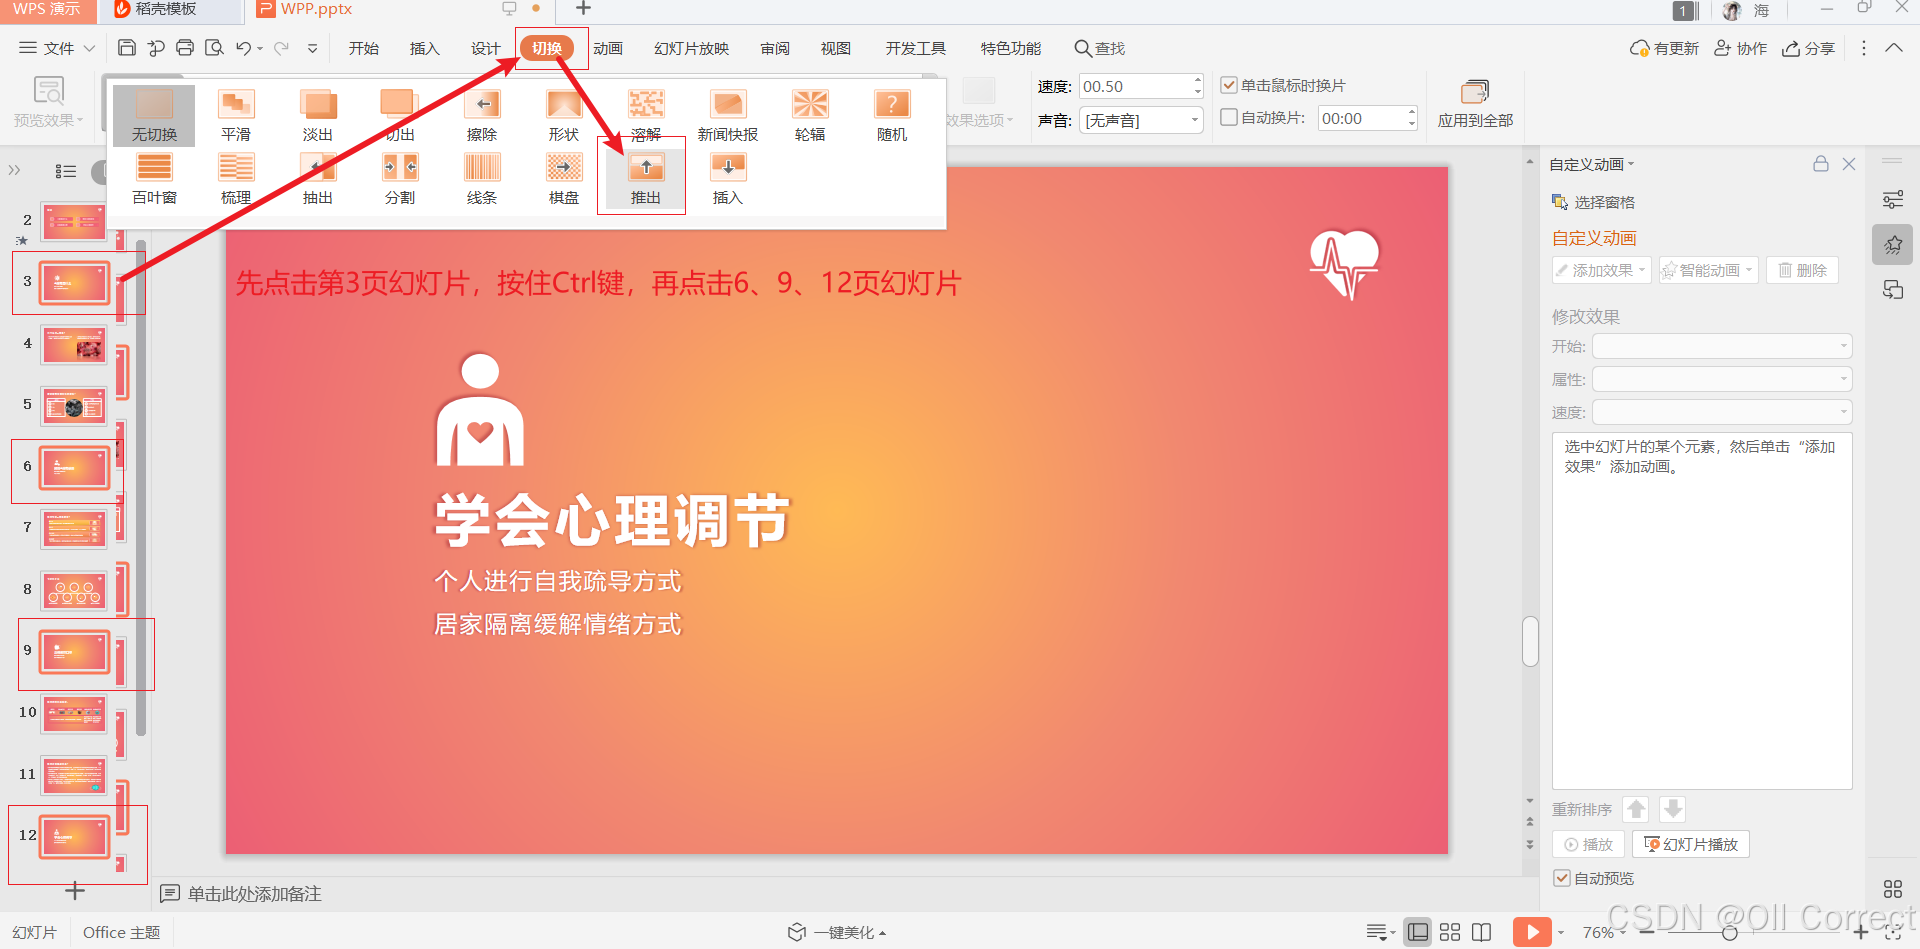Viewport: 1920px width, 949px height.
Task: Click the print icon in quick toolbar
Action: [x=185, y=48]
